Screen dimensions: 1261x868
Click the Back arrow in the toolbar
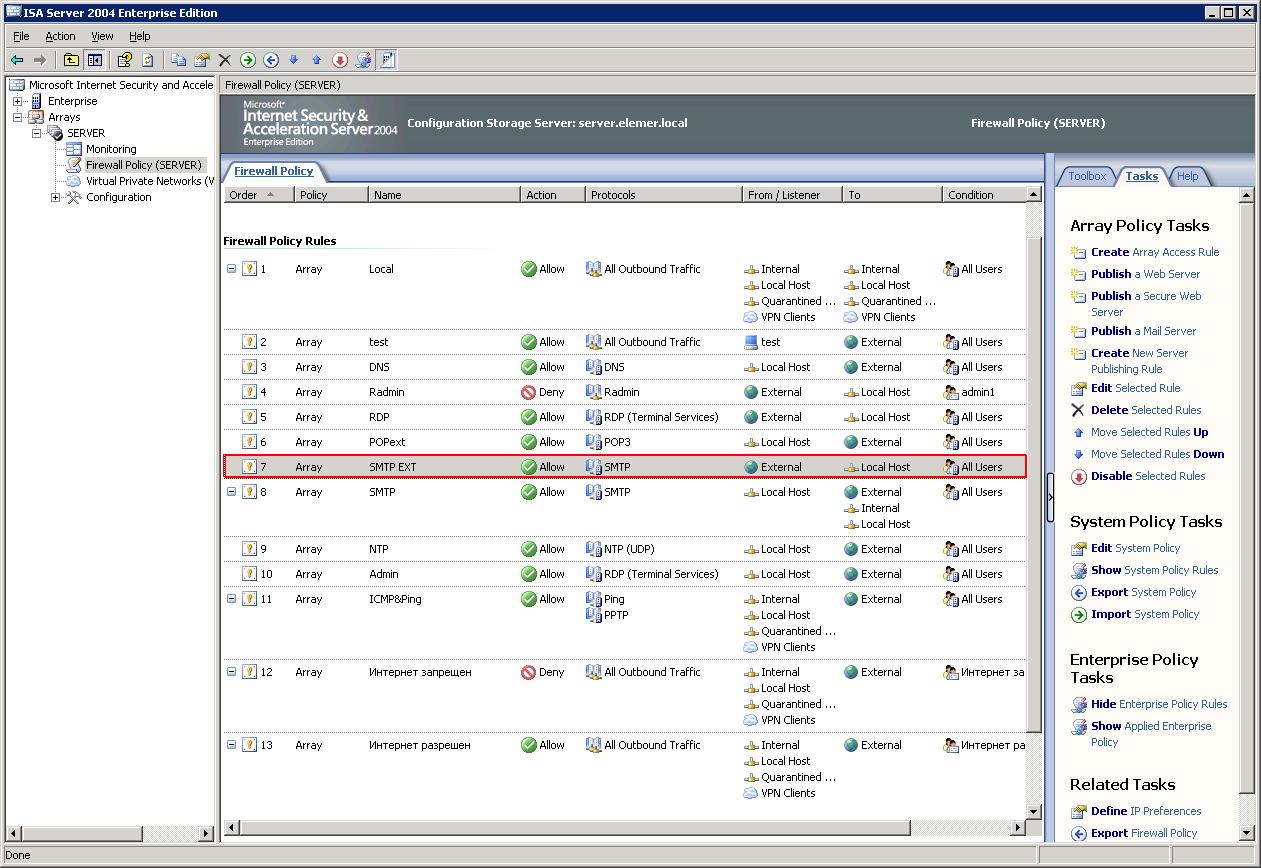point(17,60)
